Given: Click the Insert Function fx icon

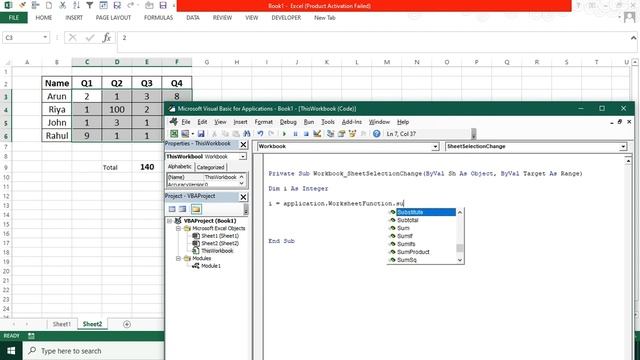Looking at the screenshot, I should click(107, 38).
